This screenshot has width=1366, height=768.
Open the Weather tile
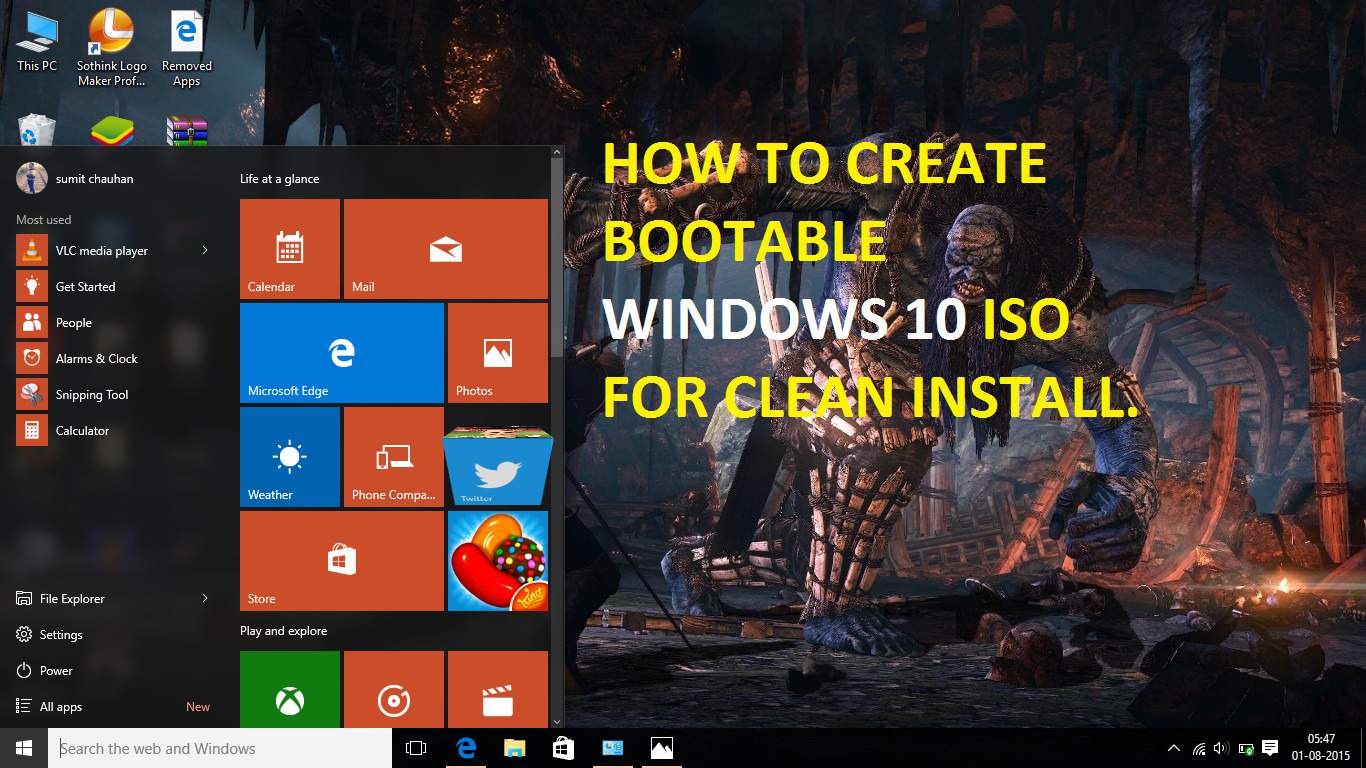[x=290, y=457]
